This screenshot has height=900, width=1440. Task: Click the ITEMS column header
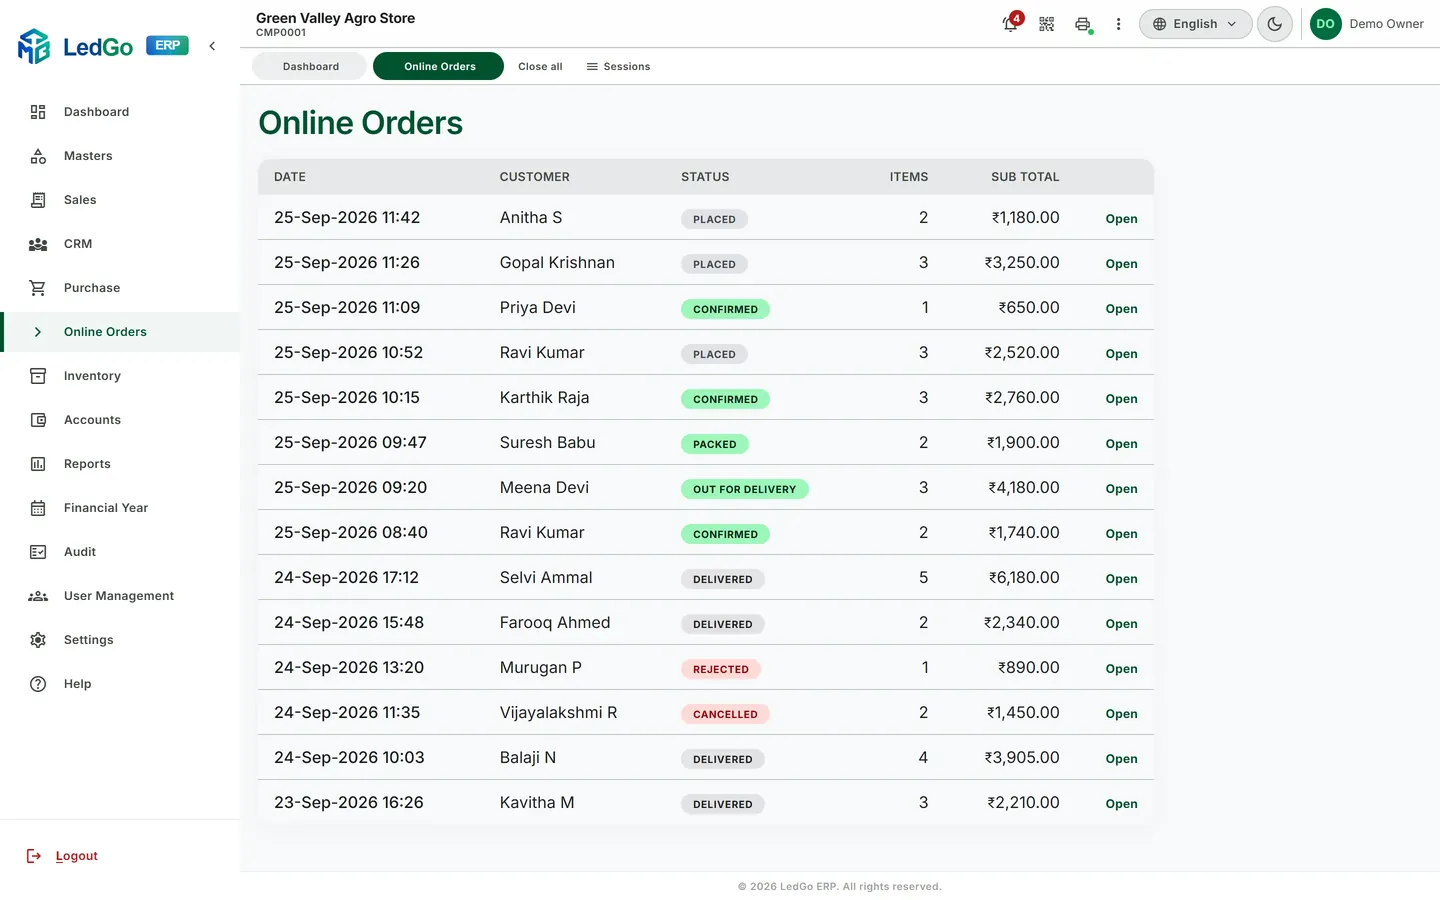(x=909, y=177)
